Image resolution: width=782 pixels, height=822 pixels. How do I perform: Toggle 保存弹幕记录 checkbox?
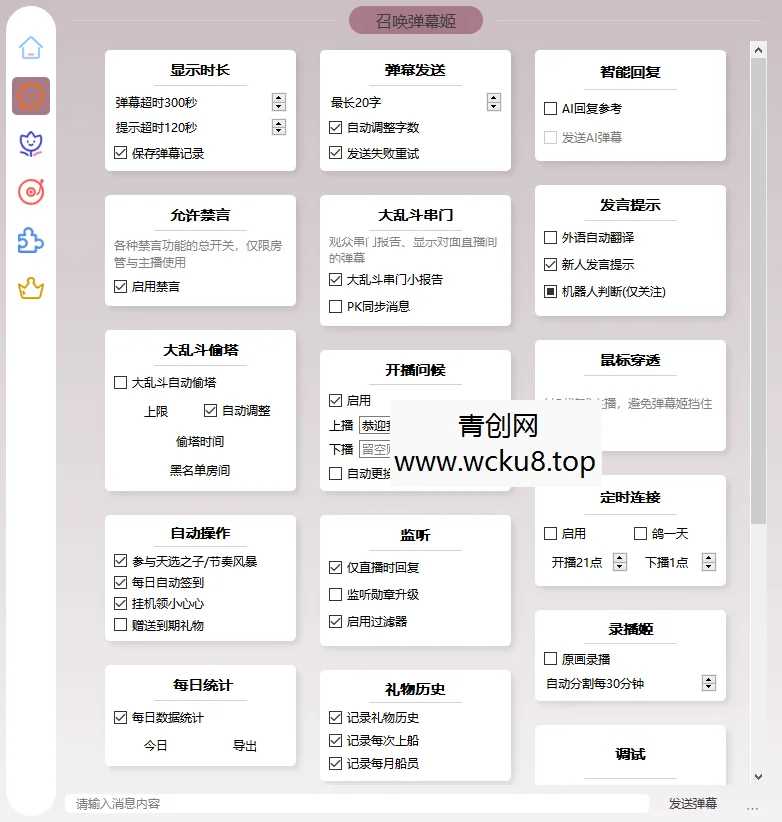(121, 153)
